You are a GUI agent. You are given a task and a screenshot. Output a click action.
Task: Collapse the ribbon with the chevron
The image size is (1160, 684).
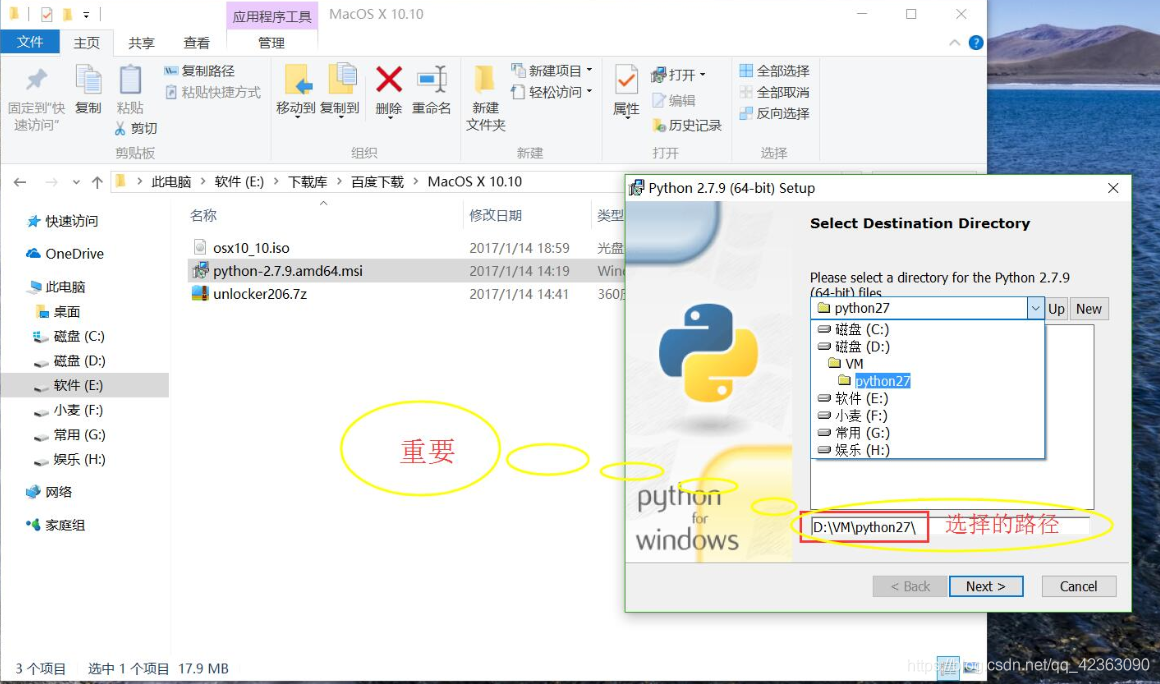click(x=954, y=43)
